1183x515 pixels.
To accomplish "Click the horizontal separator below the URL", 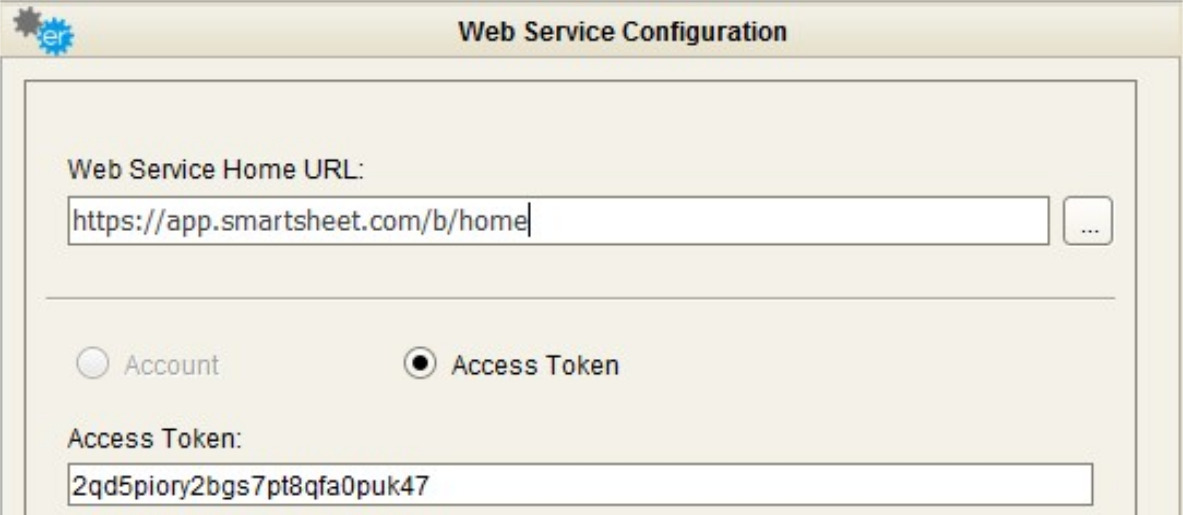I will pyautogui.click(x=580, y=298).
